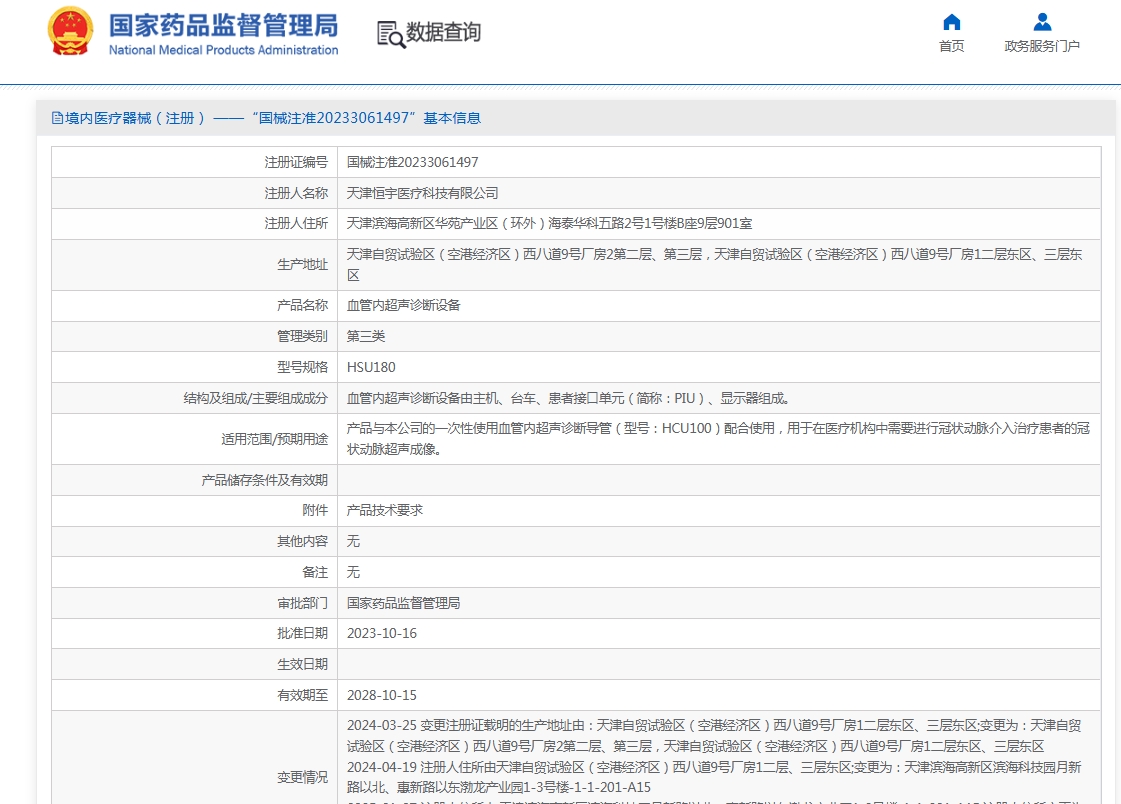This screenshot has height=804, width=1121.
Task: Click the 政务服务门户 user icon
Action: click(x=1042, y=22)
